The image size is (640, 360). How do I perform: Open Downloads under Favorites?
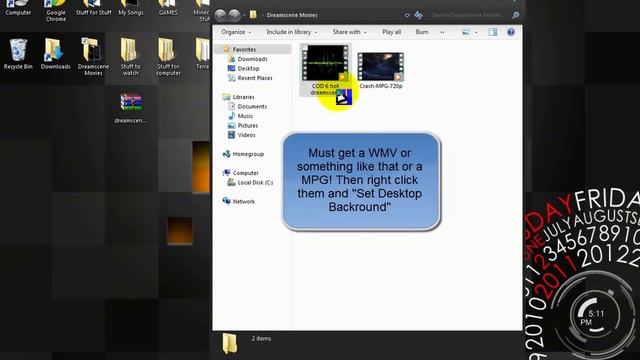252,59
